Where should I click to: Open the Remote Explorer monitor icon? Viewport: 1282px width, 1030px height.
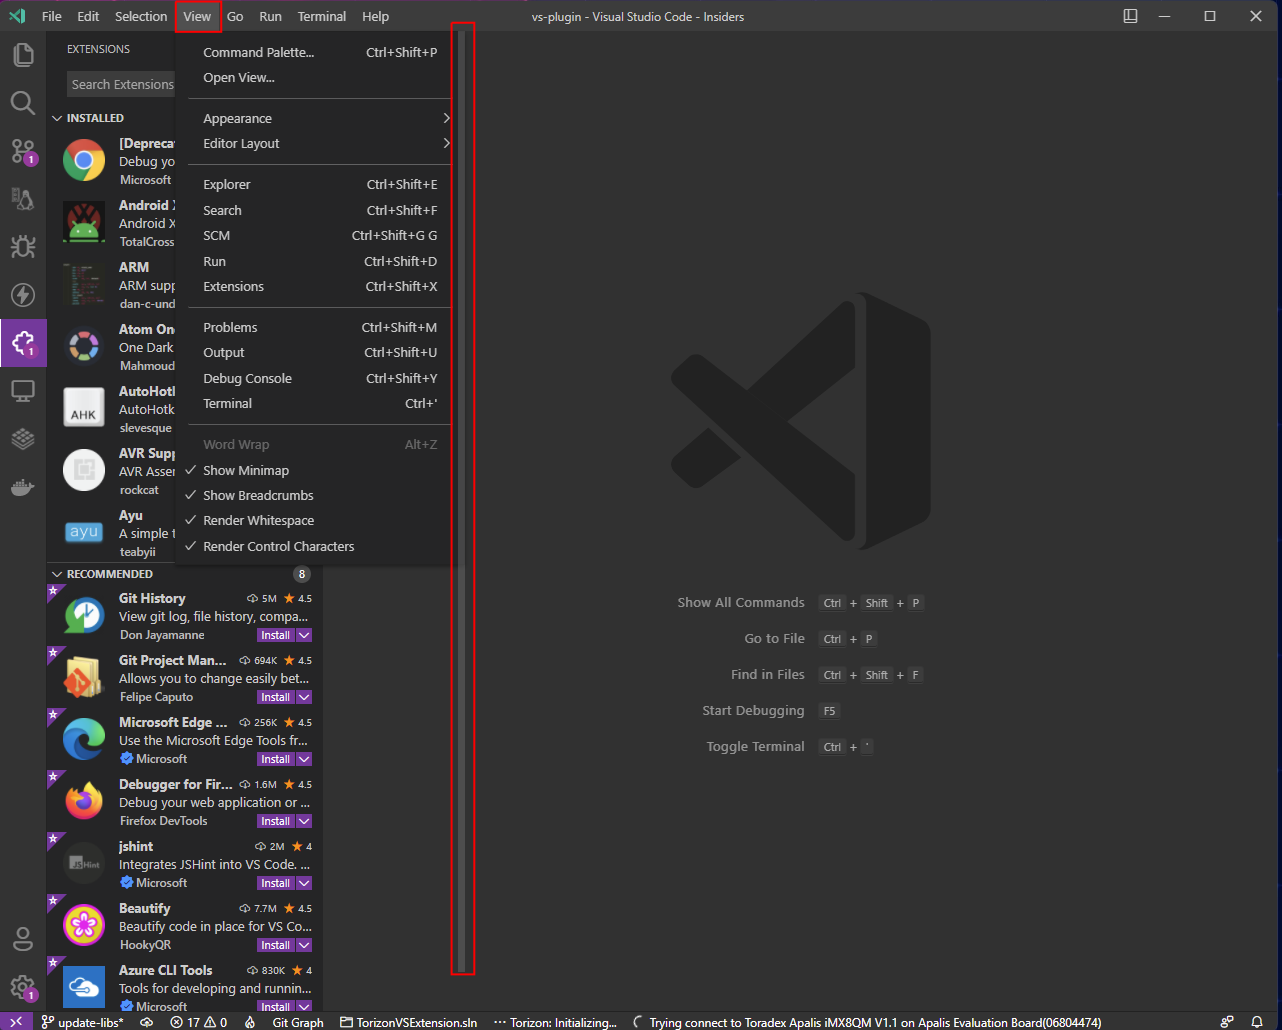(x=23, y=391)
